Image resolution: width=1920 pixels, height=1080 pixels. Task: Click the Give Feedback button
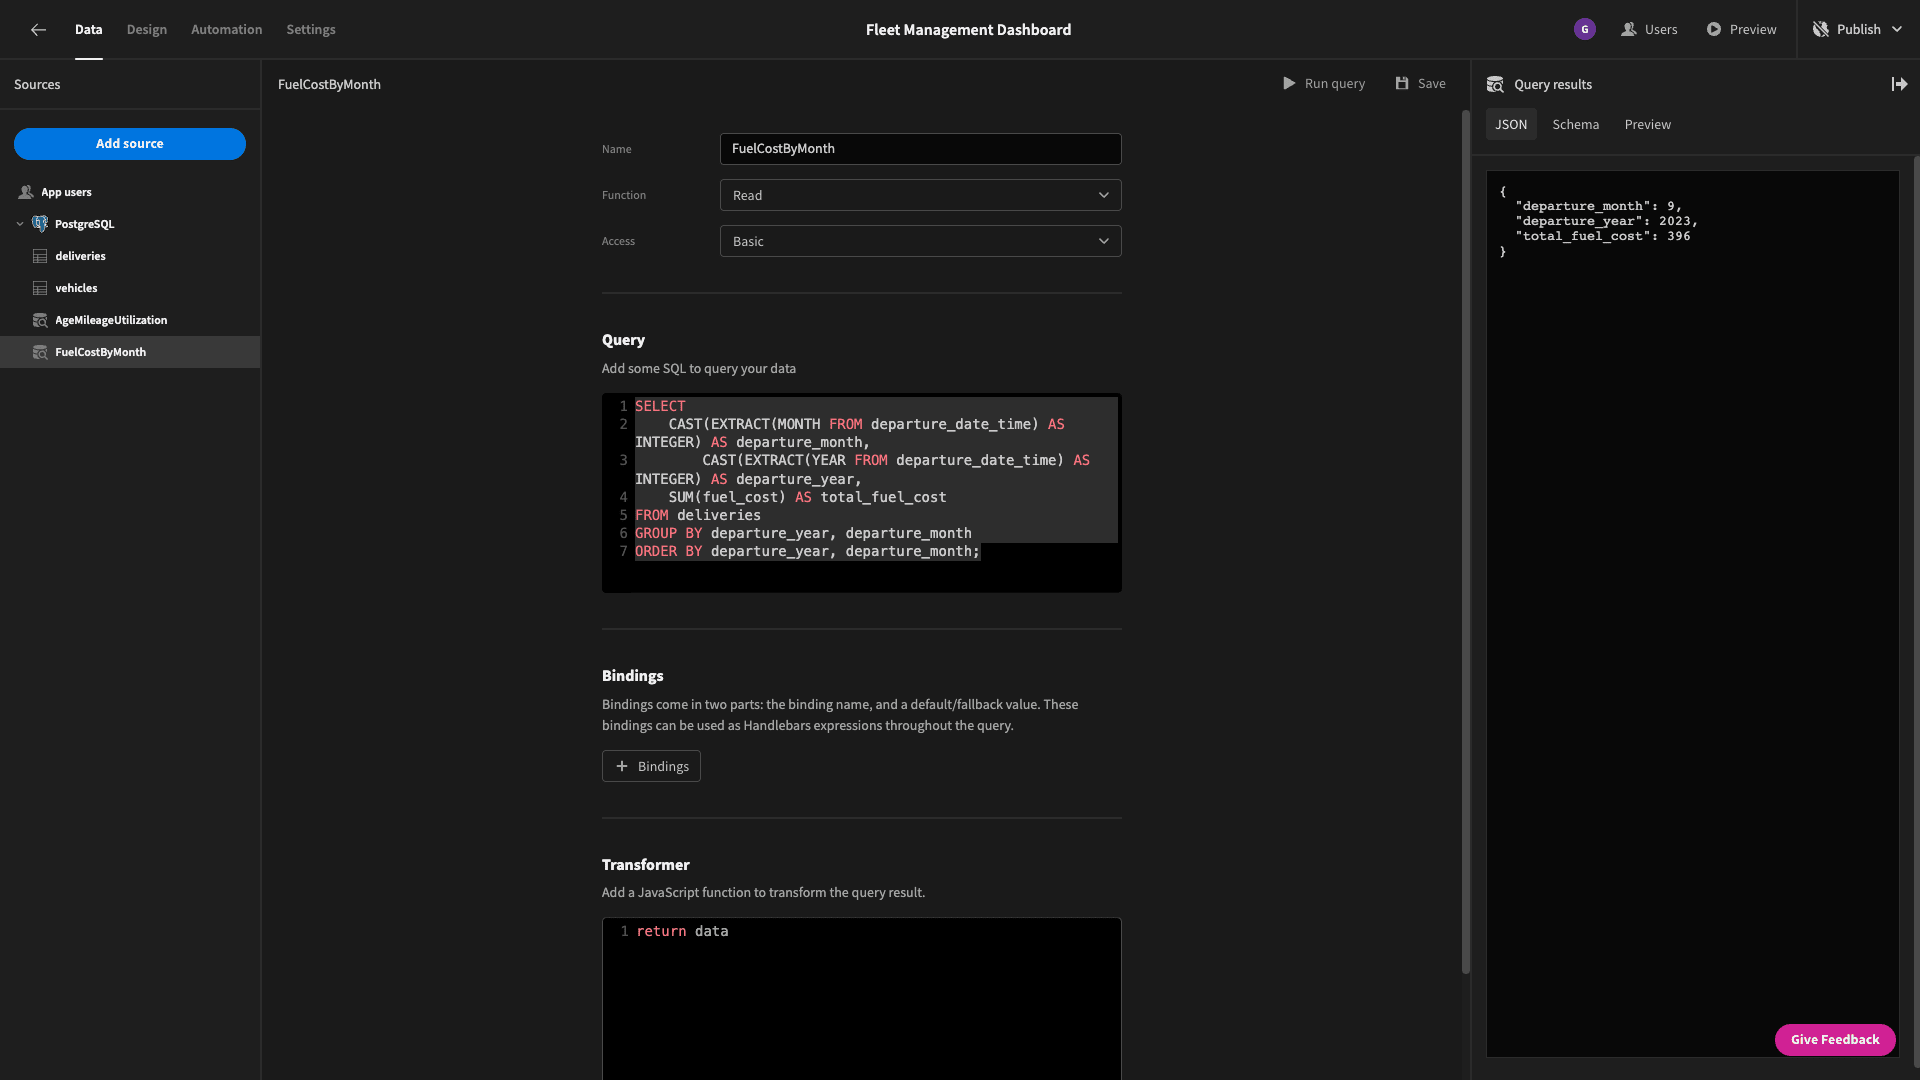1835,1040
